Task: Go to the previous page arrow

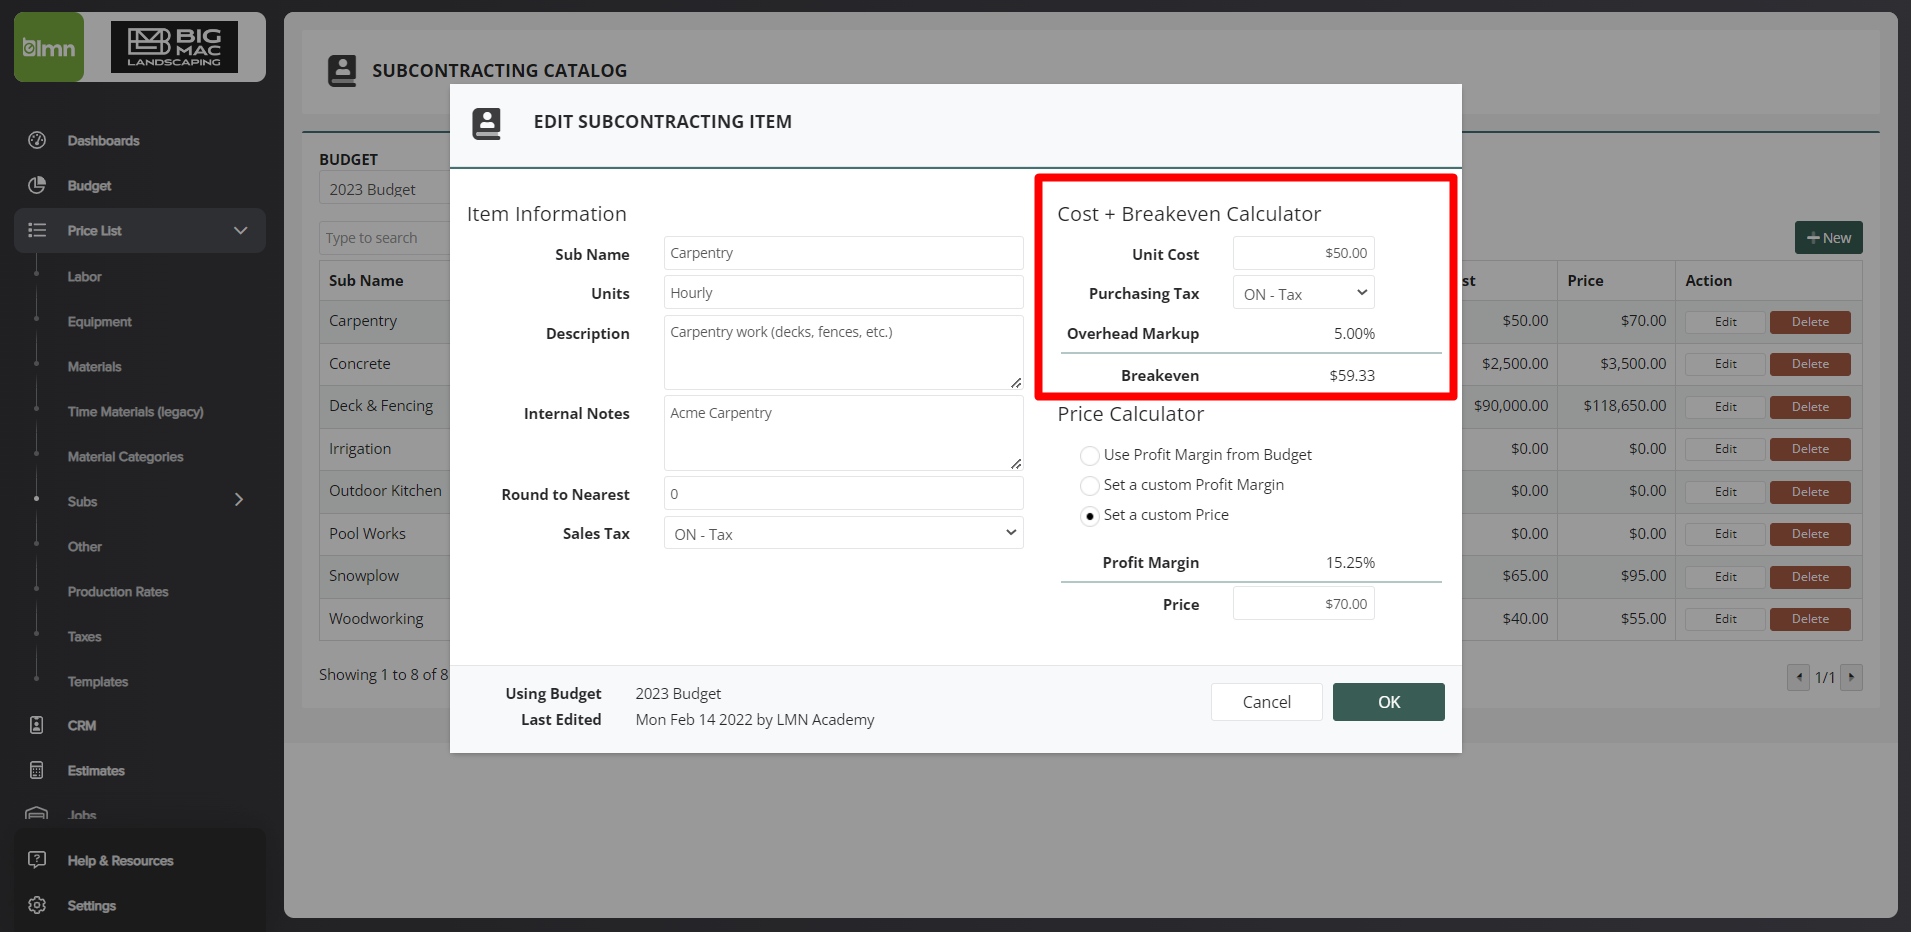Action: click(1799, 677)
